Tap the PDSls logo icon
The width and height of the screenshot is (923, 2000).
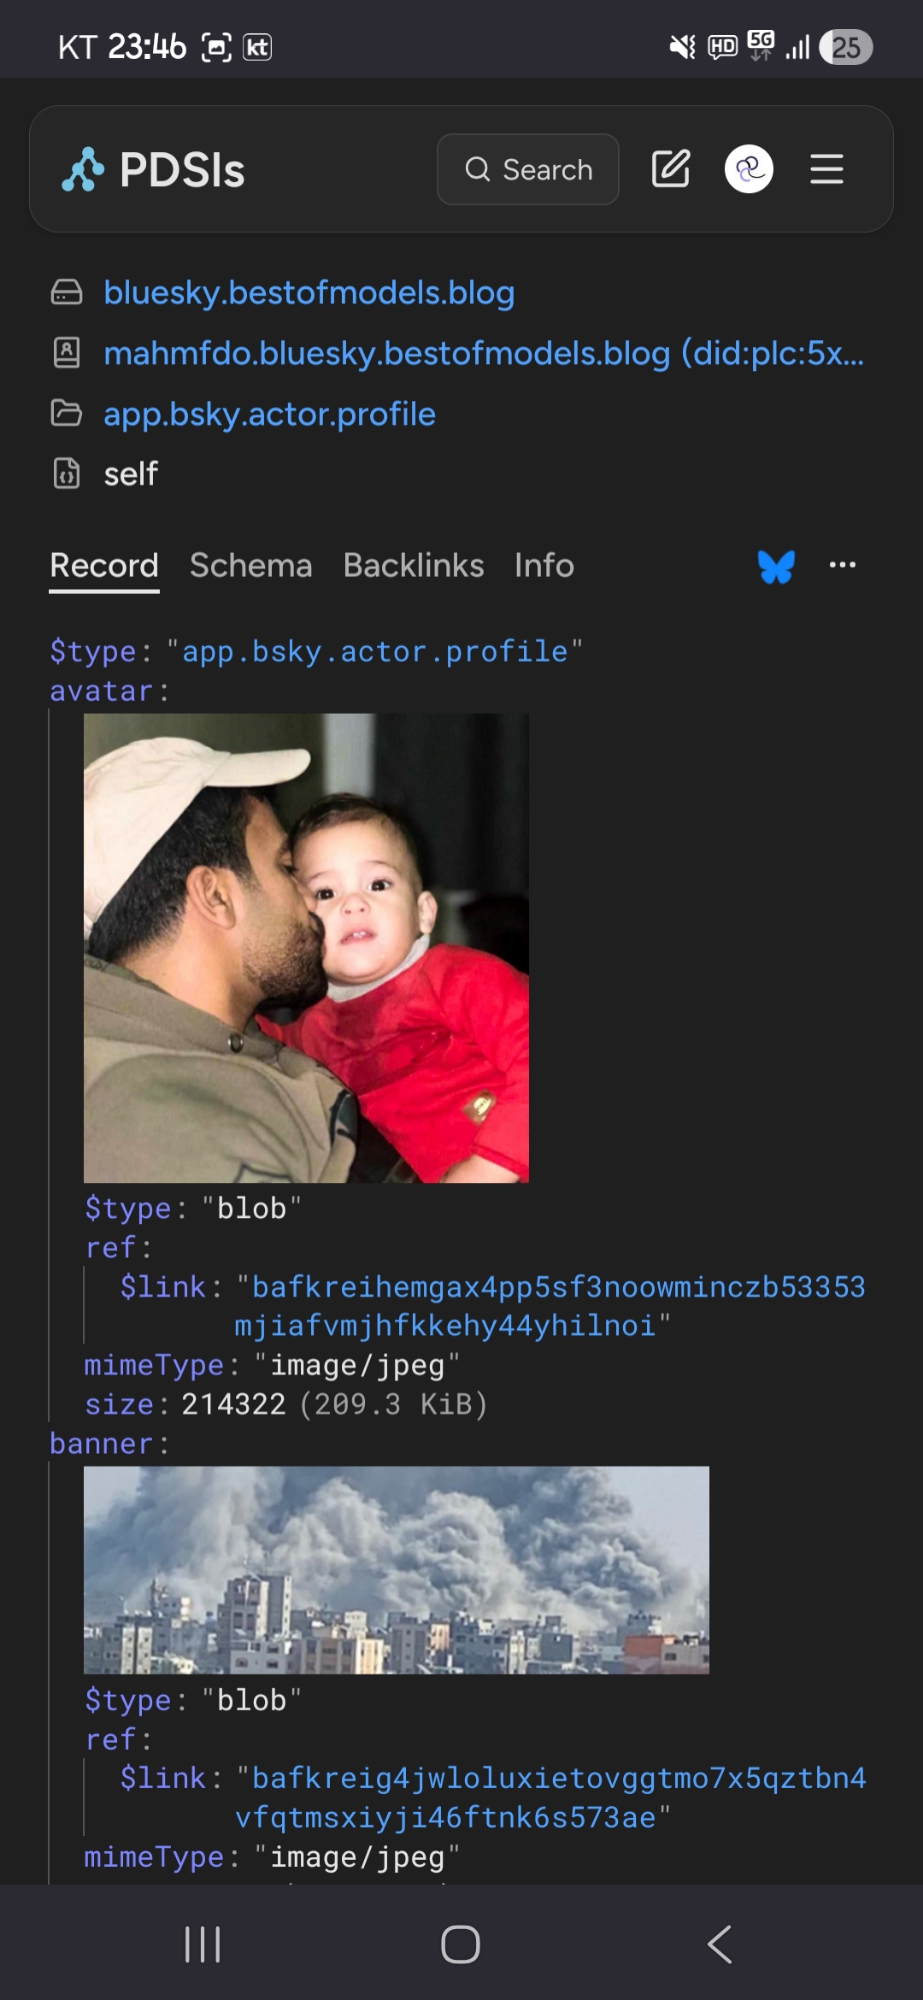[83, 169]
